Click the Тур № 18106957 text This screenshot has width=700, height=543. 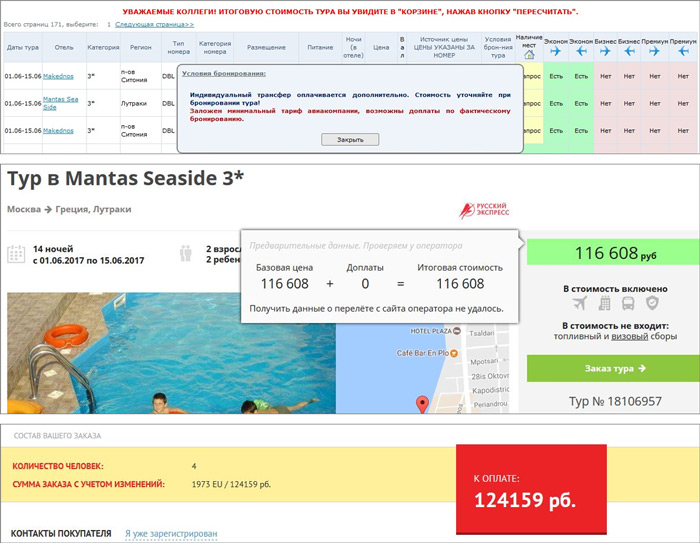615,401
